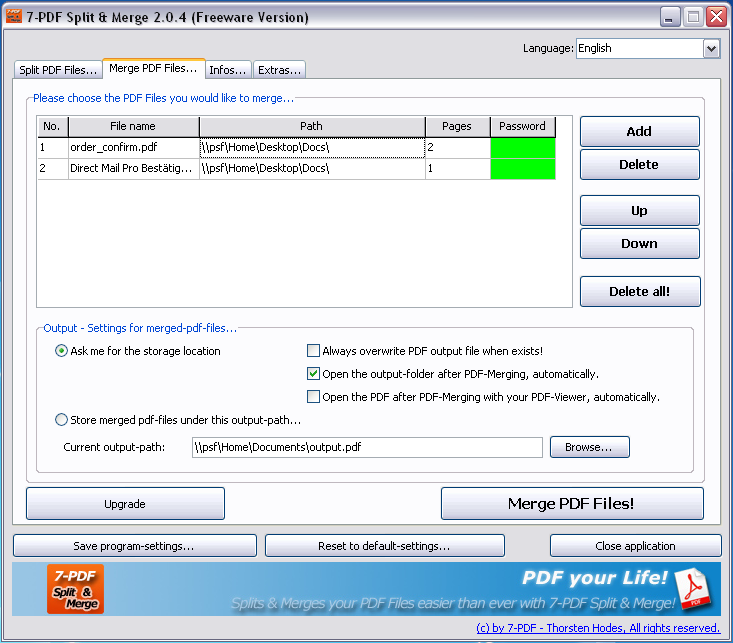Screen dimensions: 733x643
Task: Start merging with Merge PDF Files! button
Action: click(x=572, y=504)
